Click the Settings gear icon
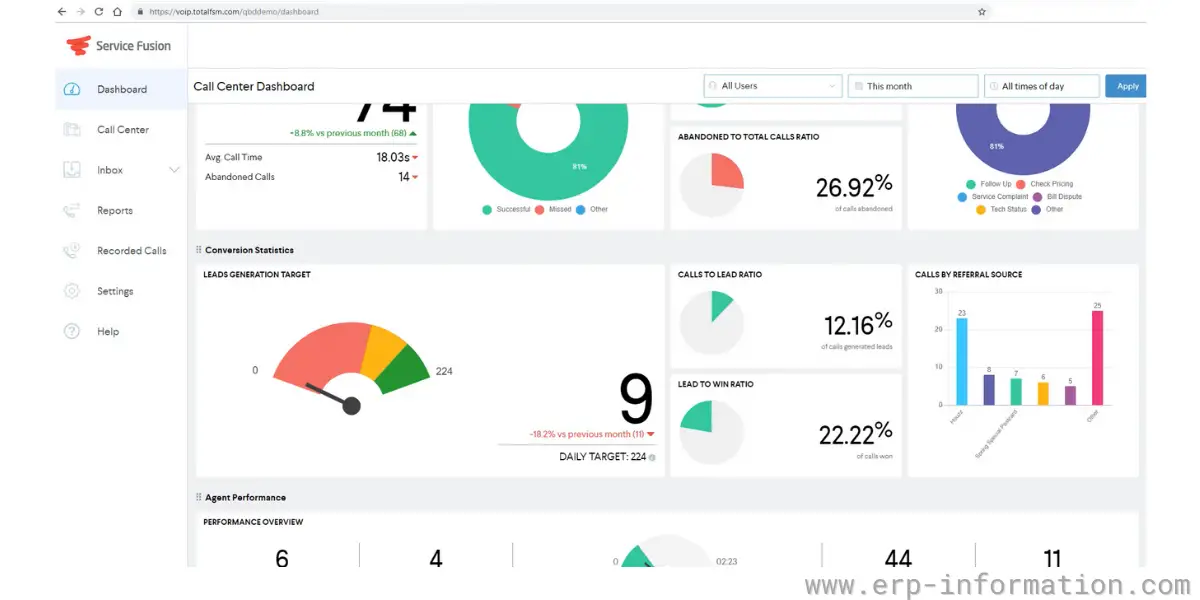The height and width of the screenshot is (600, 1200). [72, 291]
